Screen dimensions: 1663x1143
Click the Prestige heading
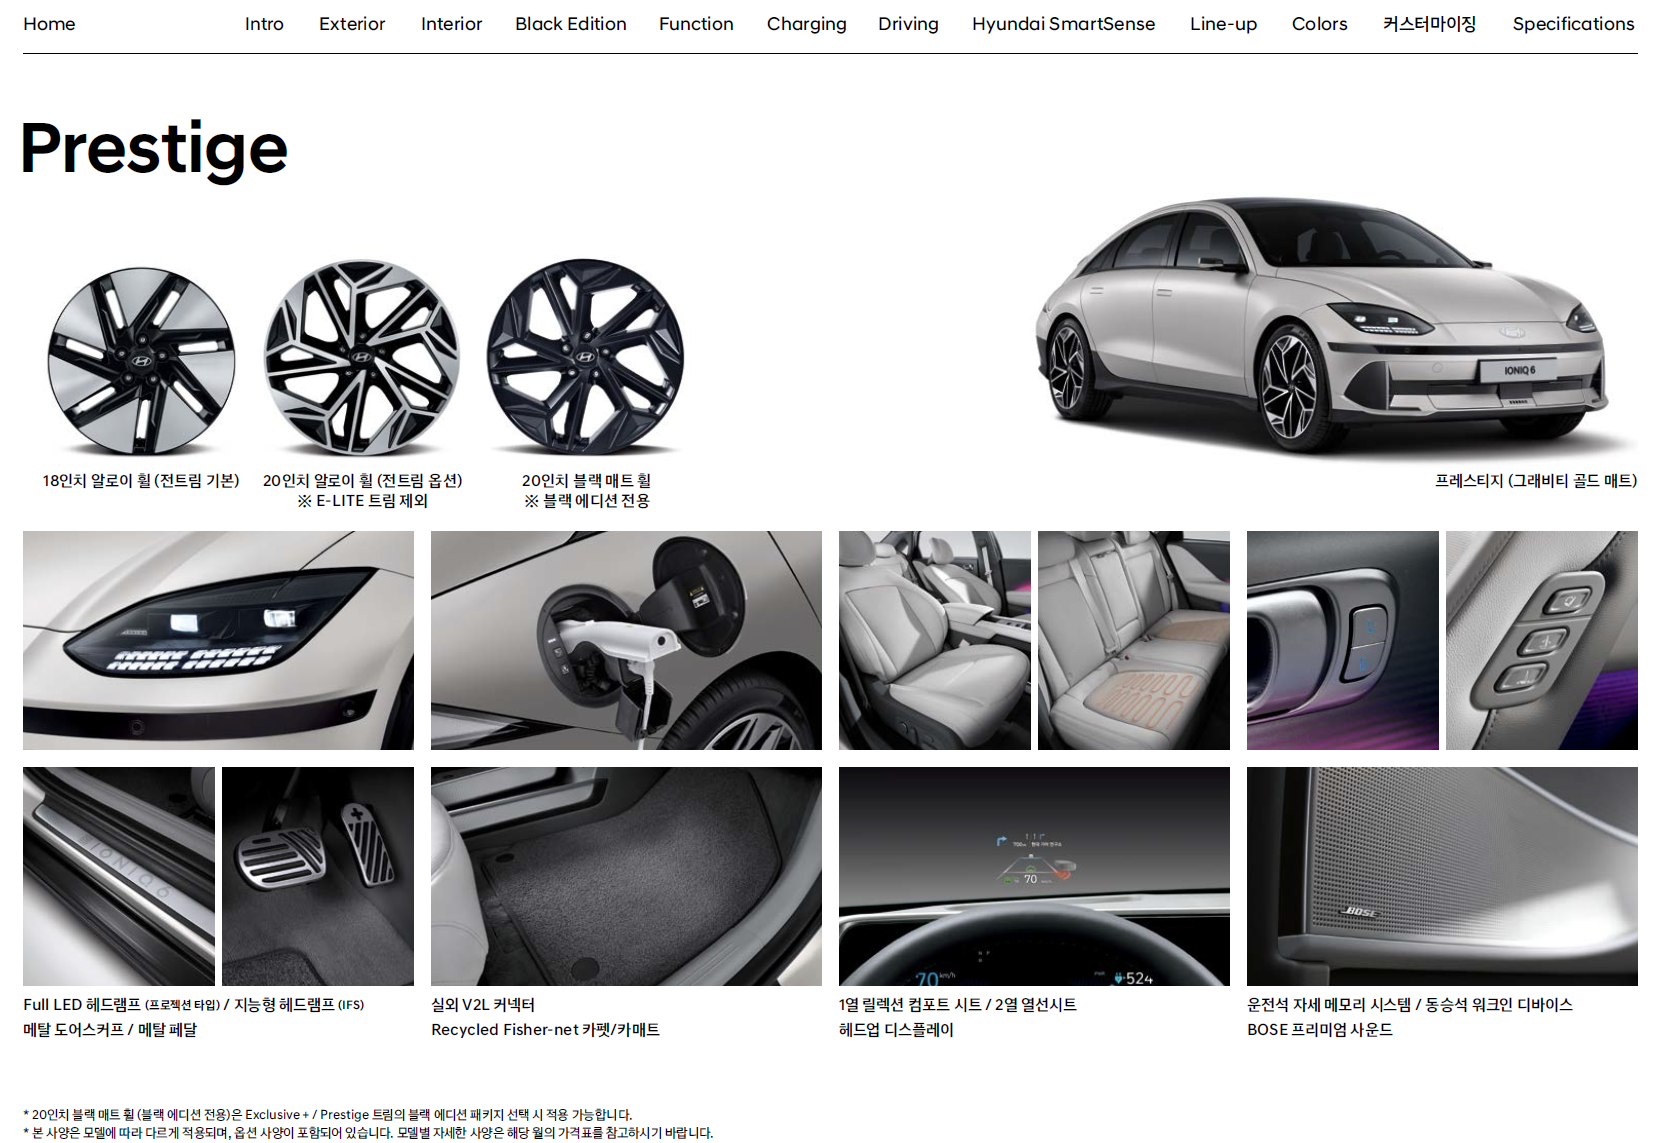pyautogui.click(x=154, y=149)
